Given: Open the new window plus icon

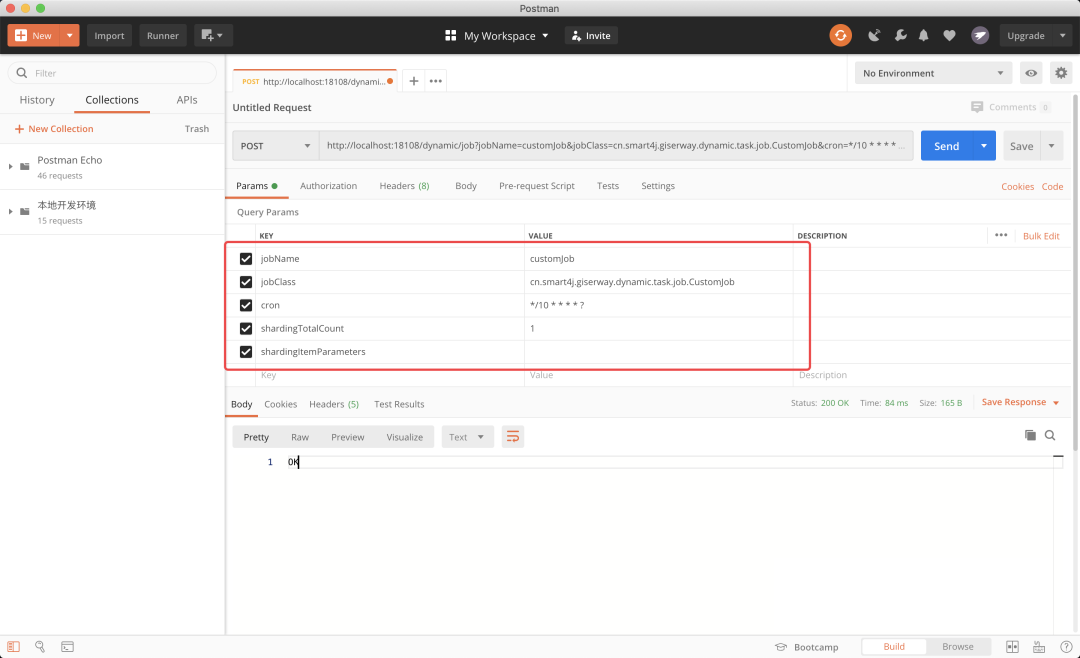Looking at the screenshot, I should coord(213,35).
